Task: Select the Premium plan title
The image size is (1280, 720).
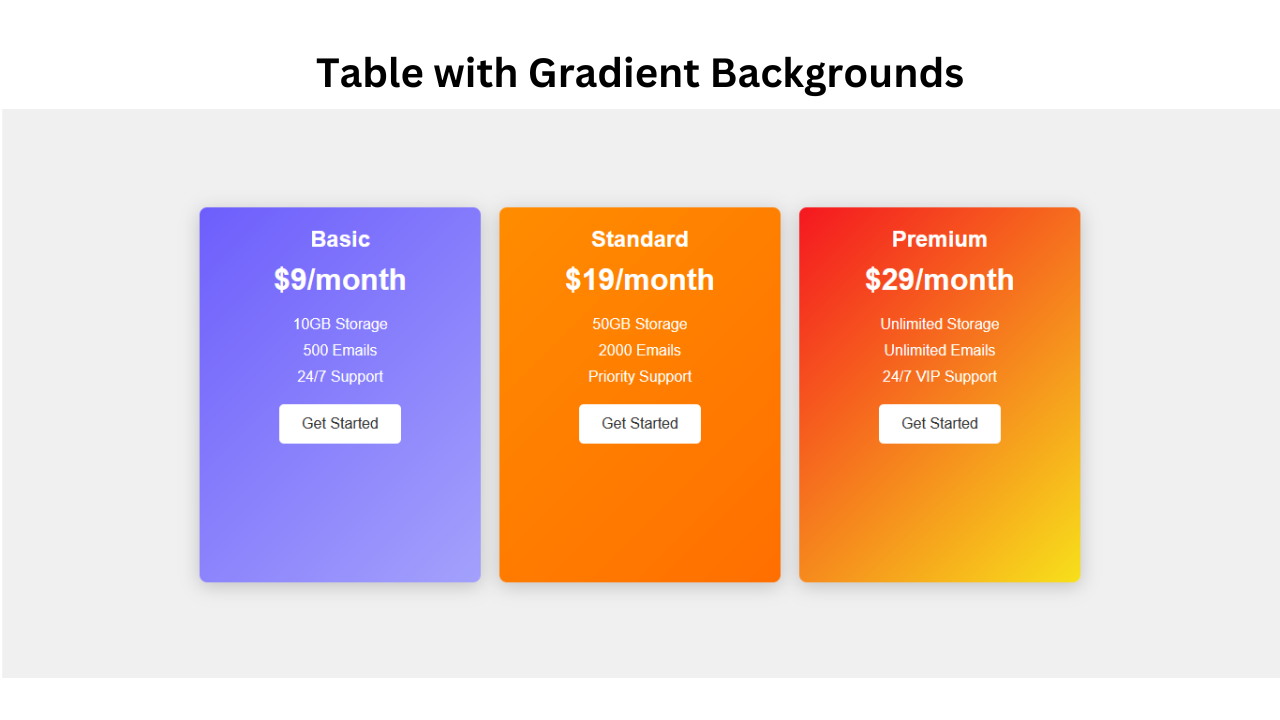Action: [939, 239]
